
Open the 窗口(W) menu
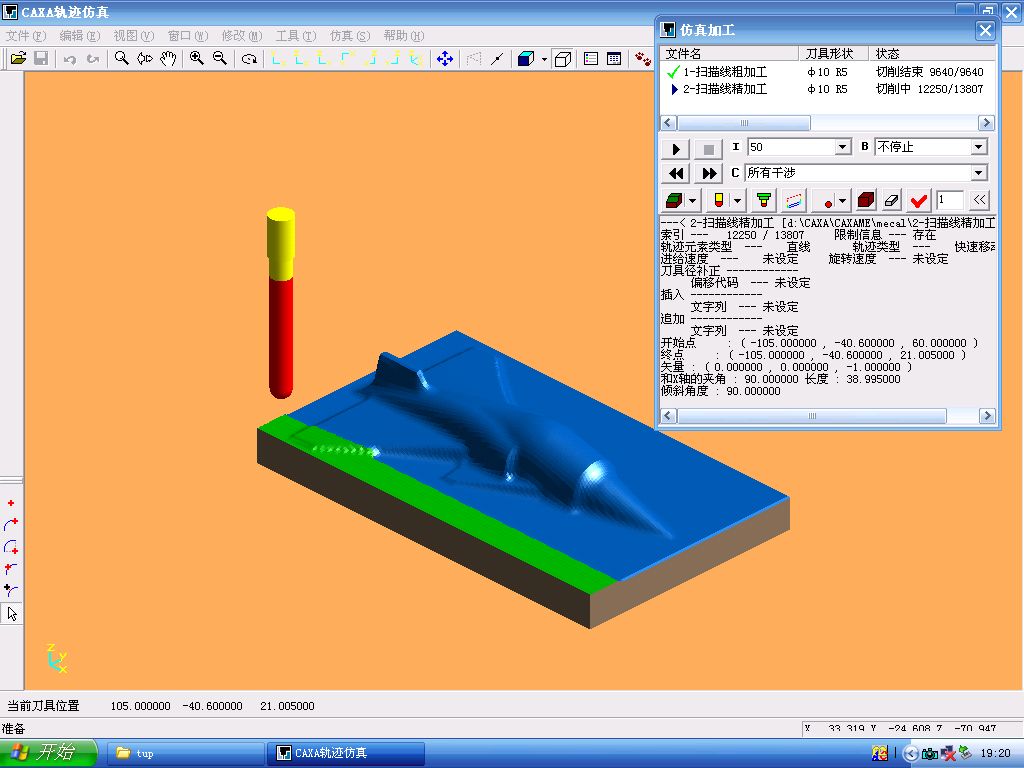point(188,36)
